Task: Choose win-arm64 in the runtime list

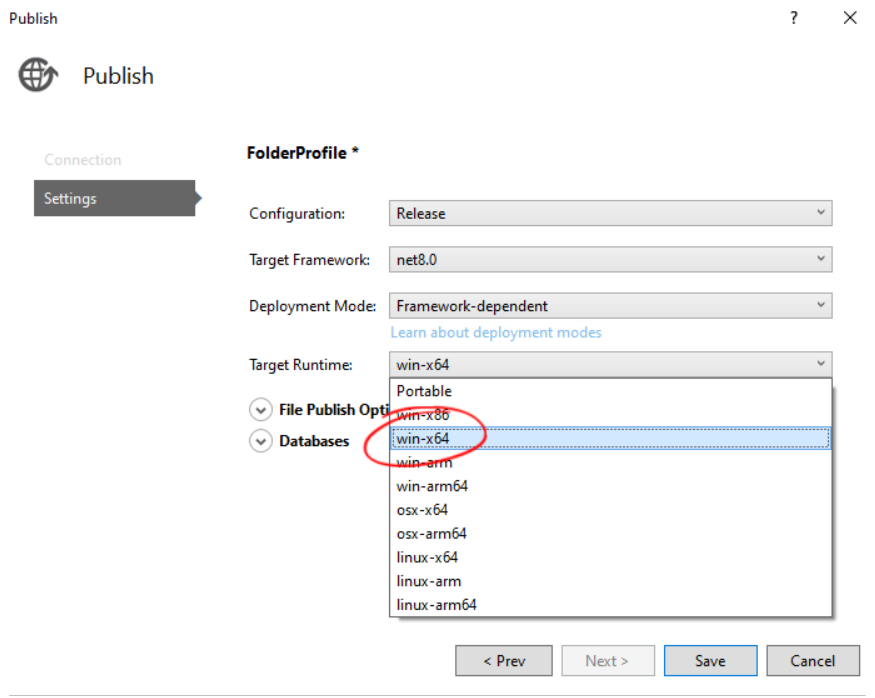Action: 610,486
